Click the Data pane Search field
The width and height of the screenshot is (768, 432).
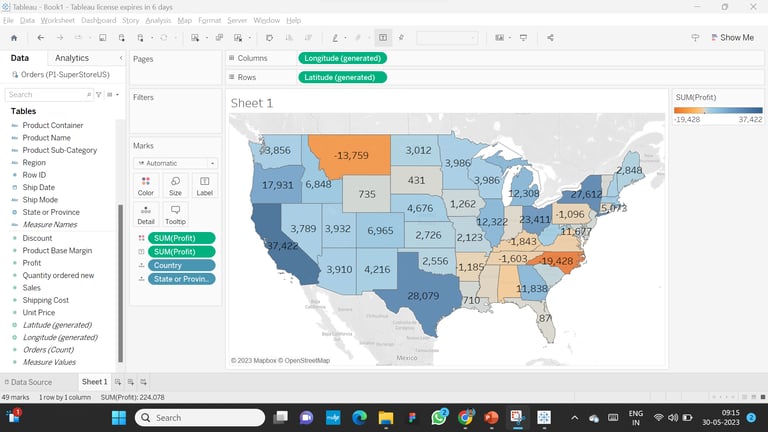(48, 95)
